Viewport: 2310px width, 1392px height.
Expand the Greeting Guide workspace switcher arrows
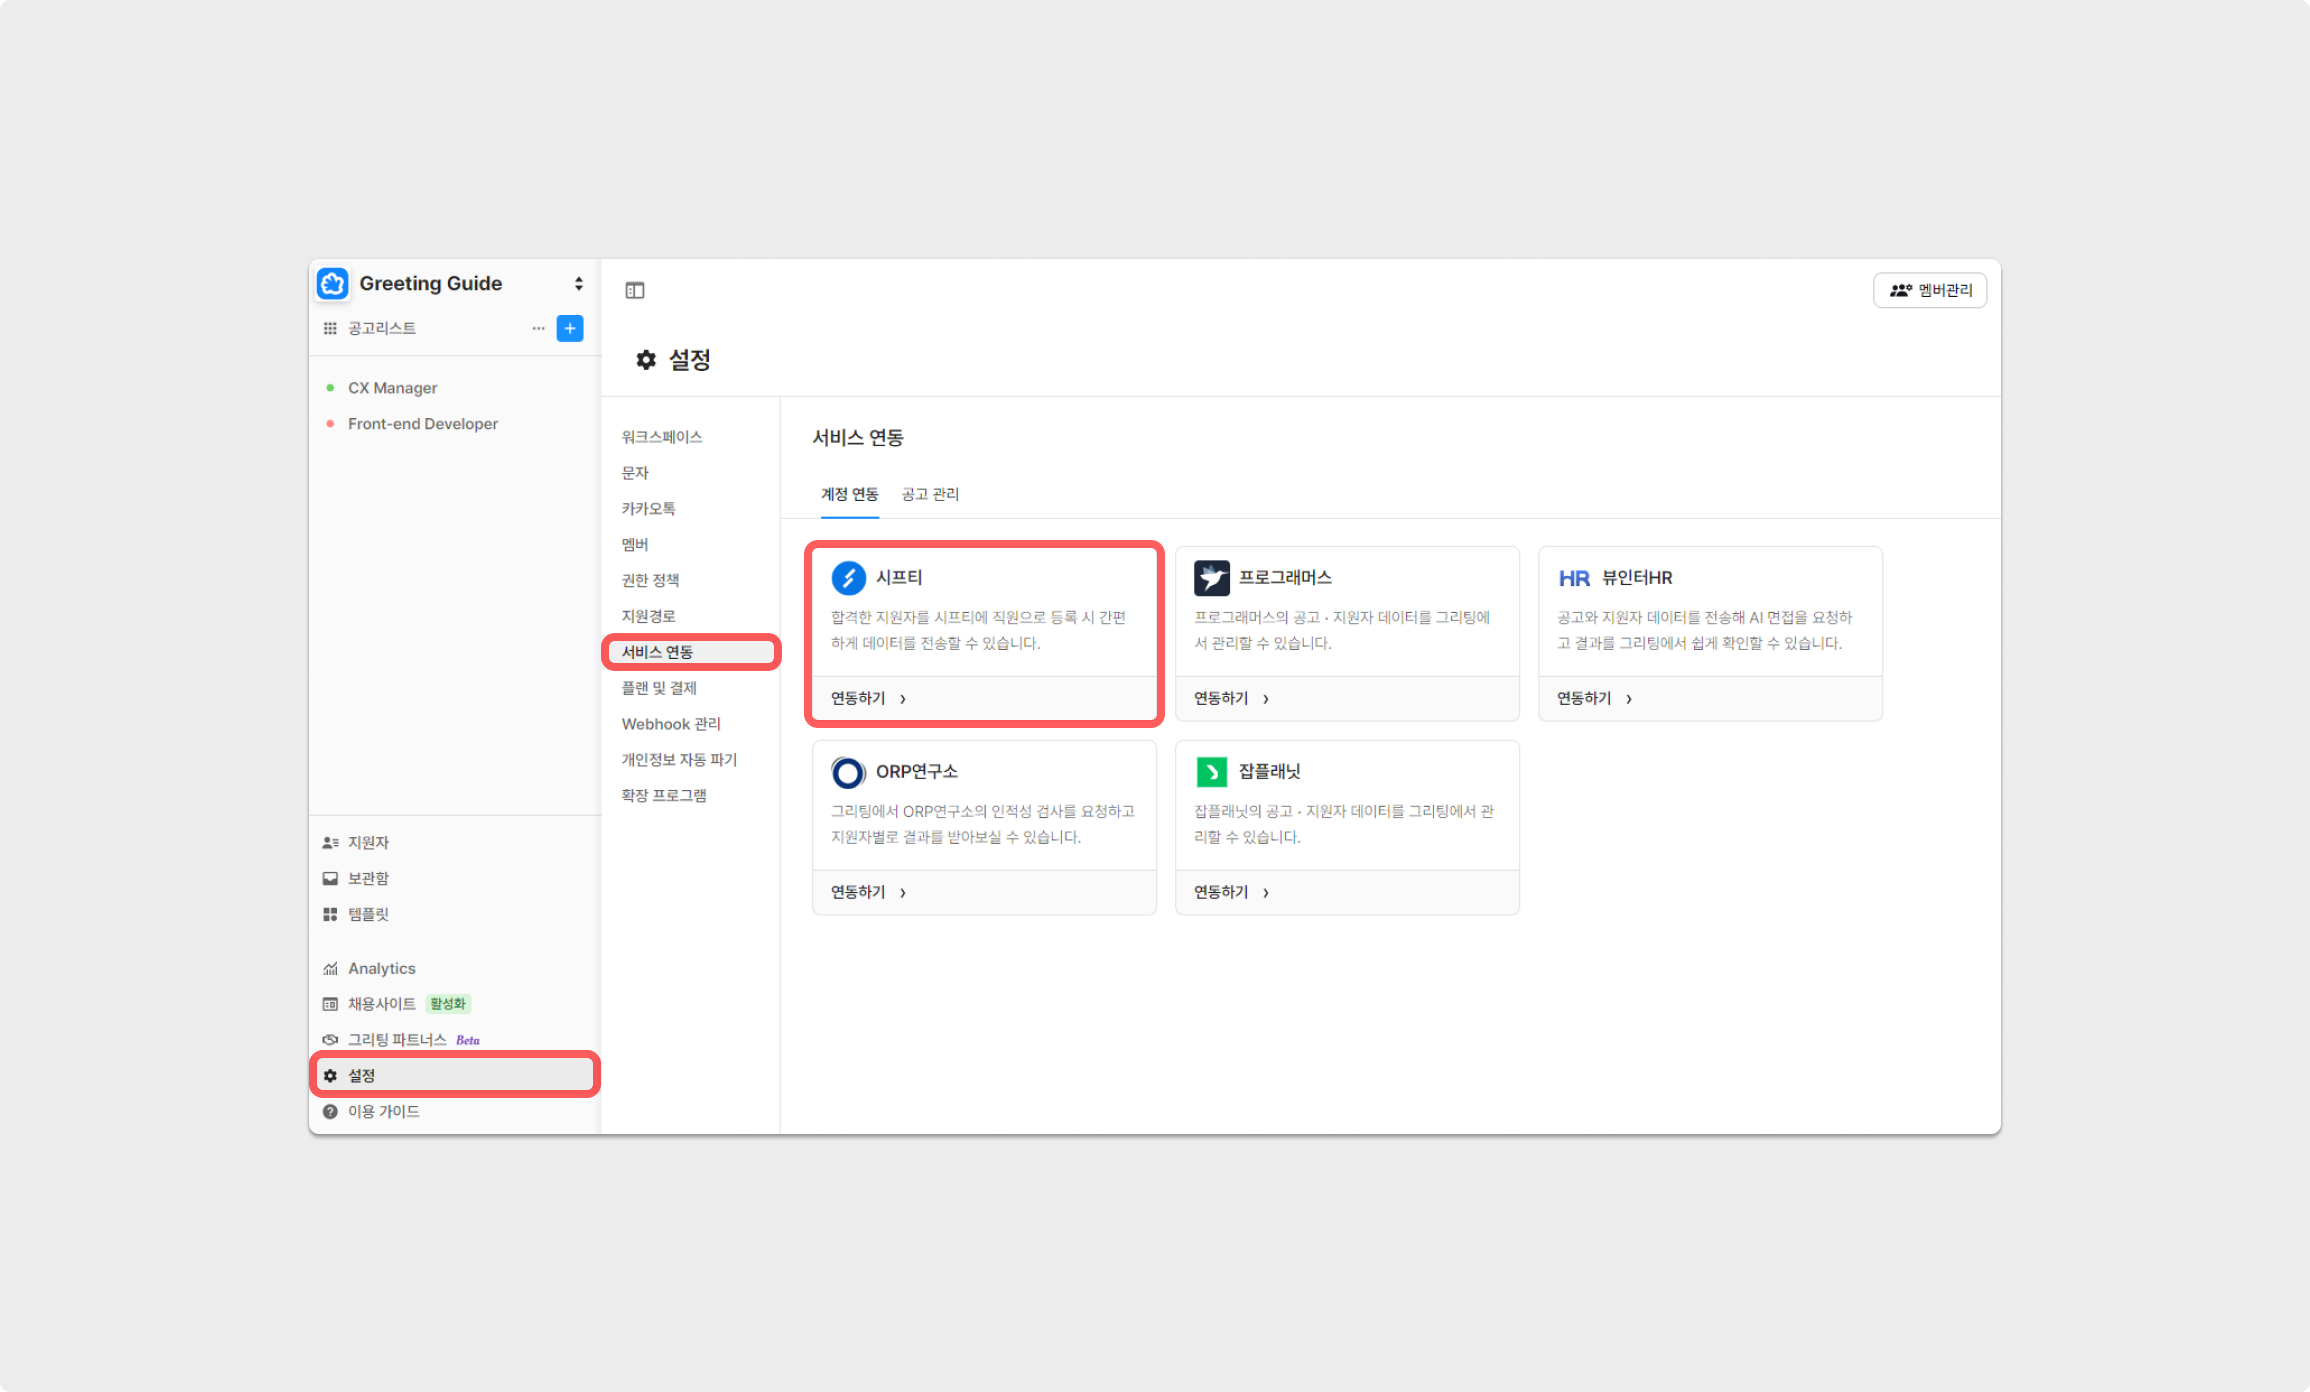(x=578, y=283)
